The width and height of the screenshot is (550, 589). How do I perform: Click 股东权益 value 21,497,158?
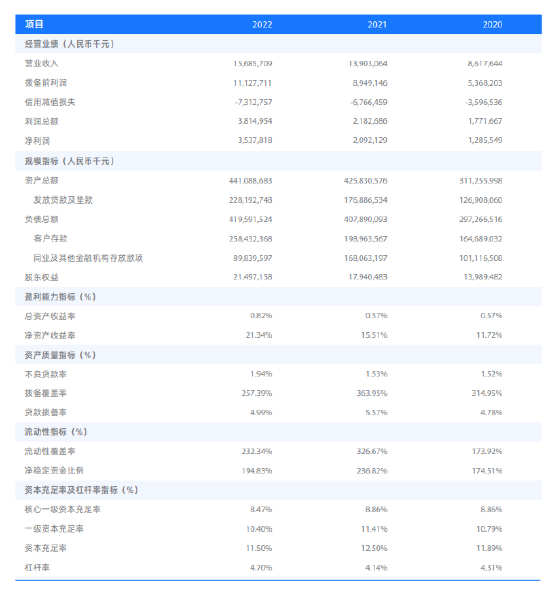click(252, 277)
